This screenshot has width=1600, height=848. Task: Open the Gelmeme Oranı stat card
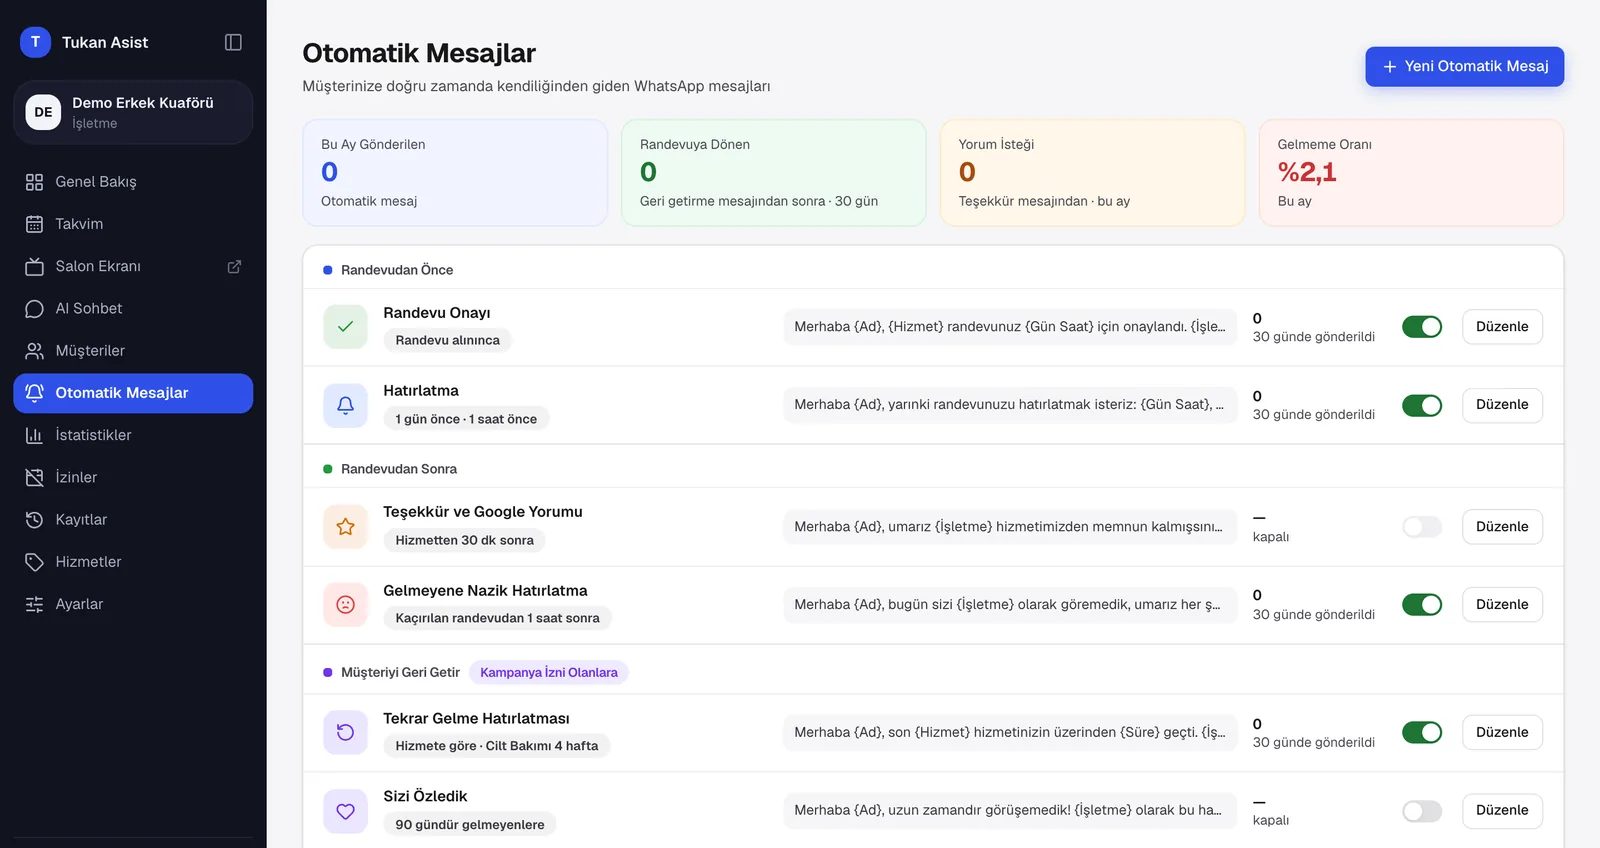click(x=1411, y=173)
